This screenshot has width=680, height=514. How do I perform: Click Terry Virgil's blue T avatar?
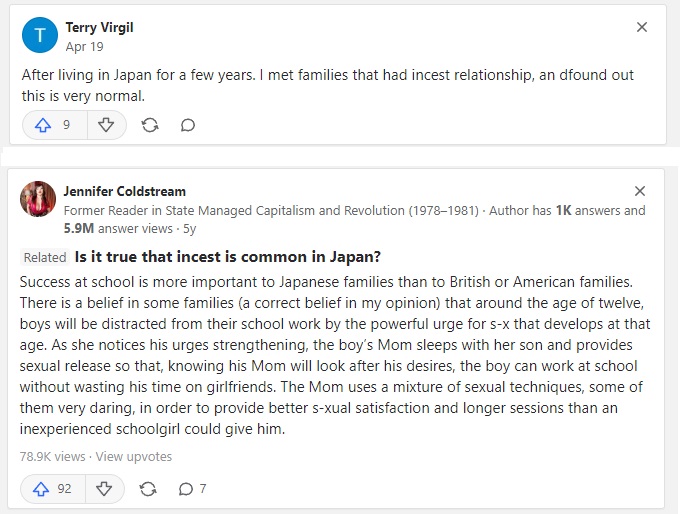coord(39,36)
